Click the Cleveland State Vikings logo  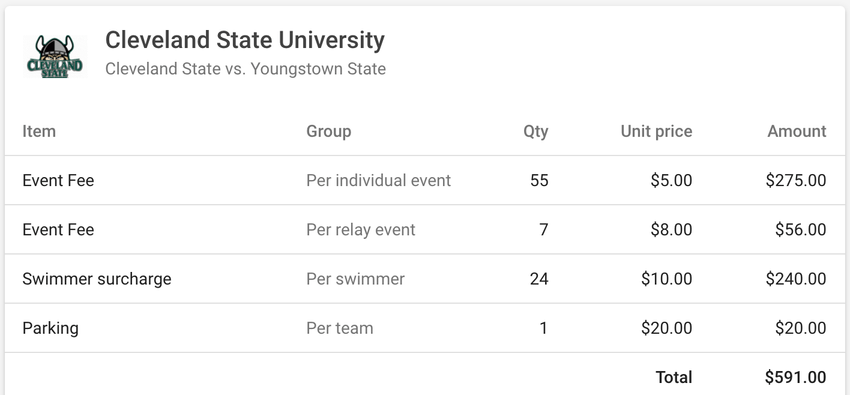[x=55, y=56]
